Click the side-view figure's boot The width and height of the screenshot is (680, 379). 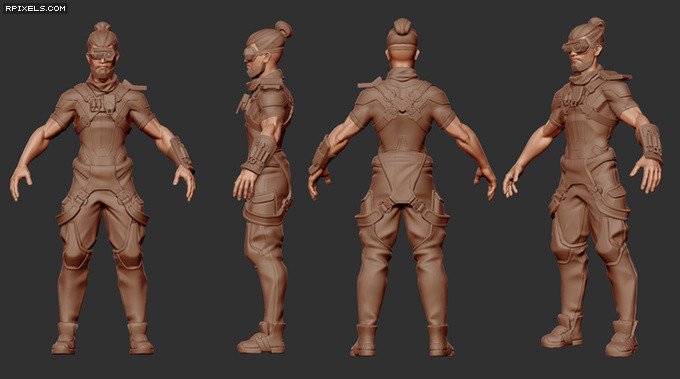262,338
